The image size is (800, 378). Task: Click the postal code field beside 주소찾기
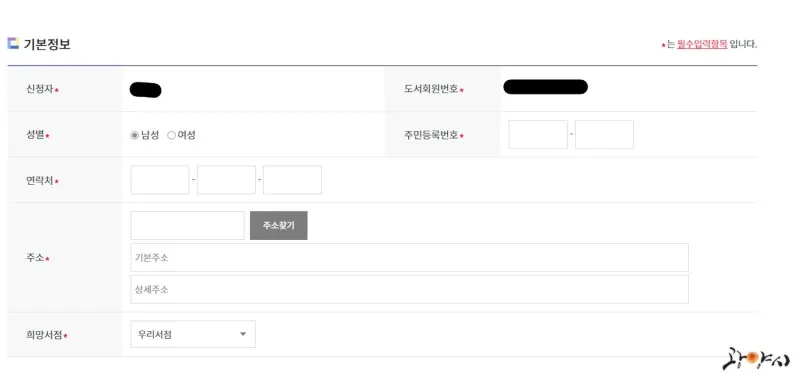[x=188, y=225]
